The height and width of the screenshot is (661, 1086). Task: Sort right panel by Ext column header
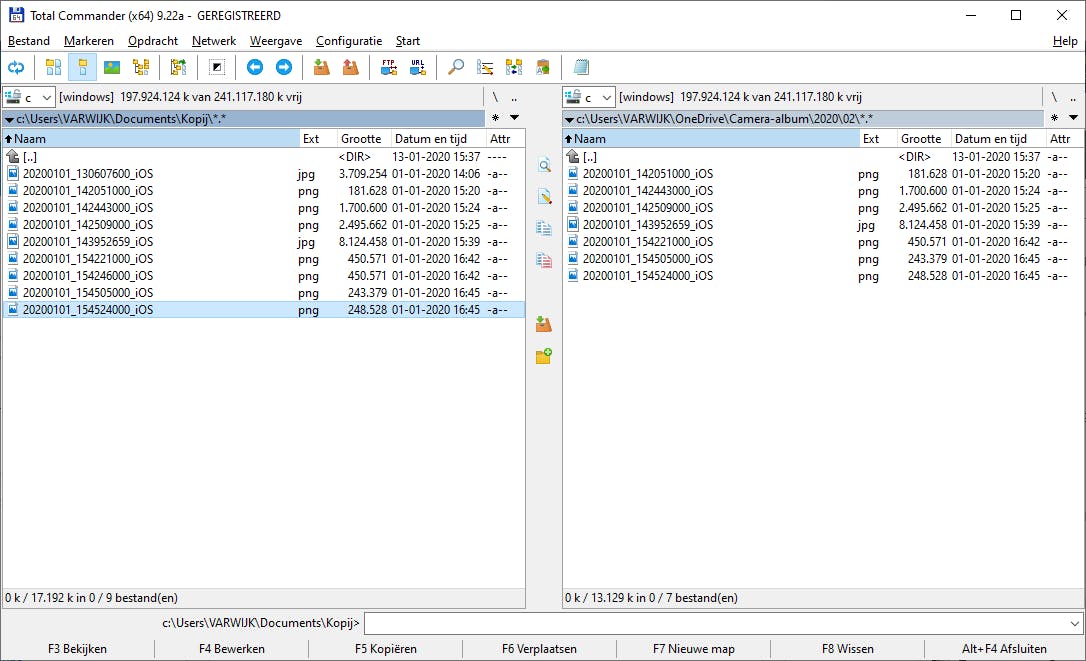pyautogui.click(x=878, y=139)
